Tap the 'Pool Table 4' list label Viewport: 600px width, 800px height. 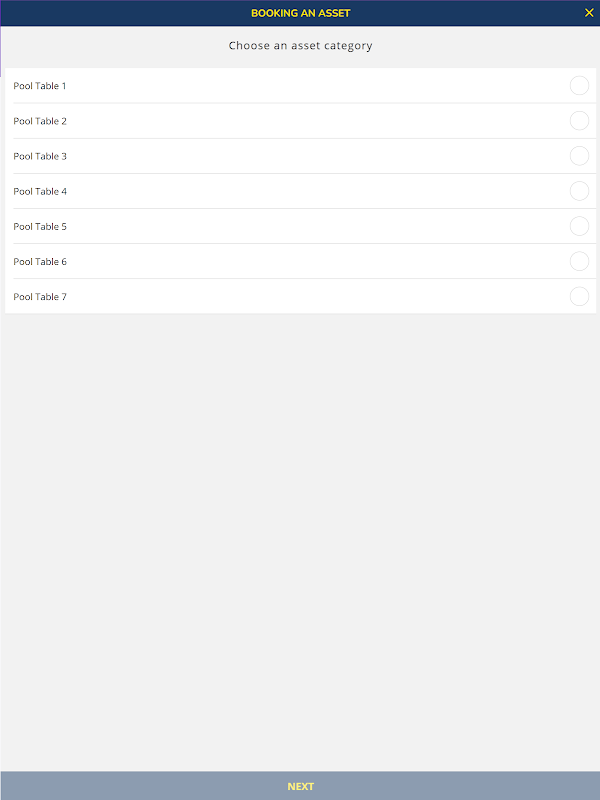pyautogui.click(x=40, y=191)
